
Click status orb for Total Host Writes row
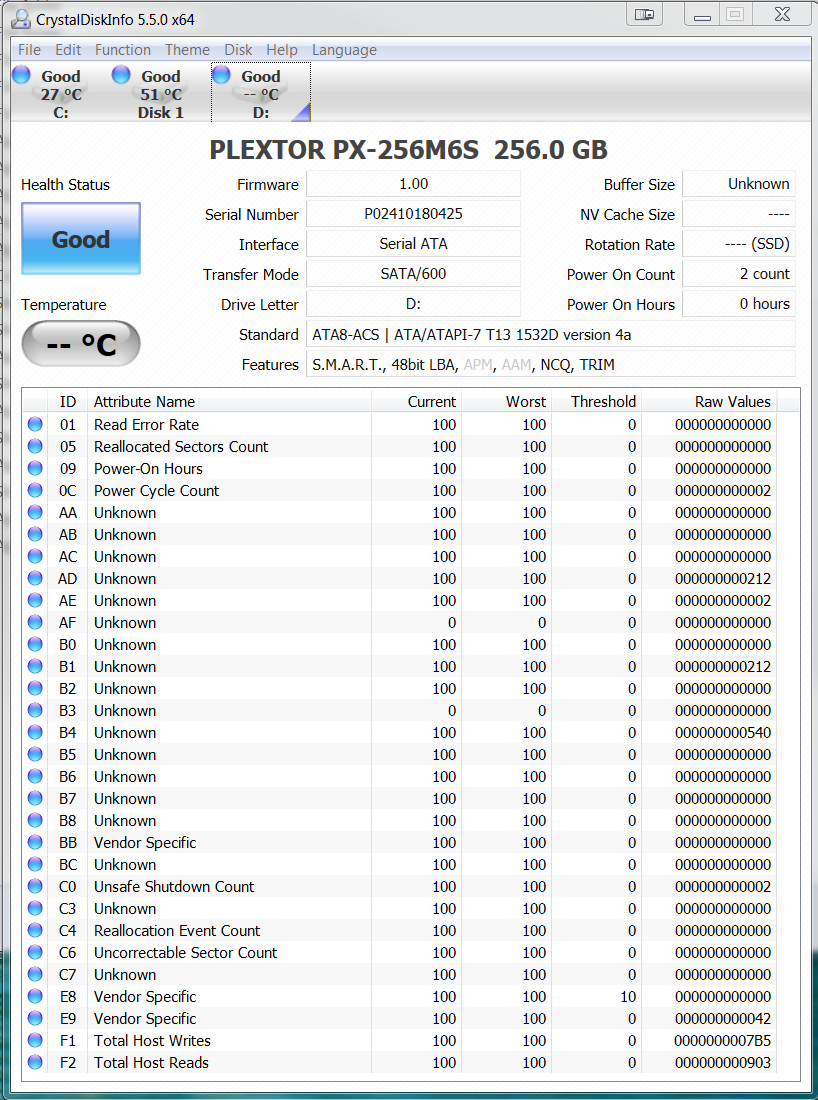[36, 1041]
